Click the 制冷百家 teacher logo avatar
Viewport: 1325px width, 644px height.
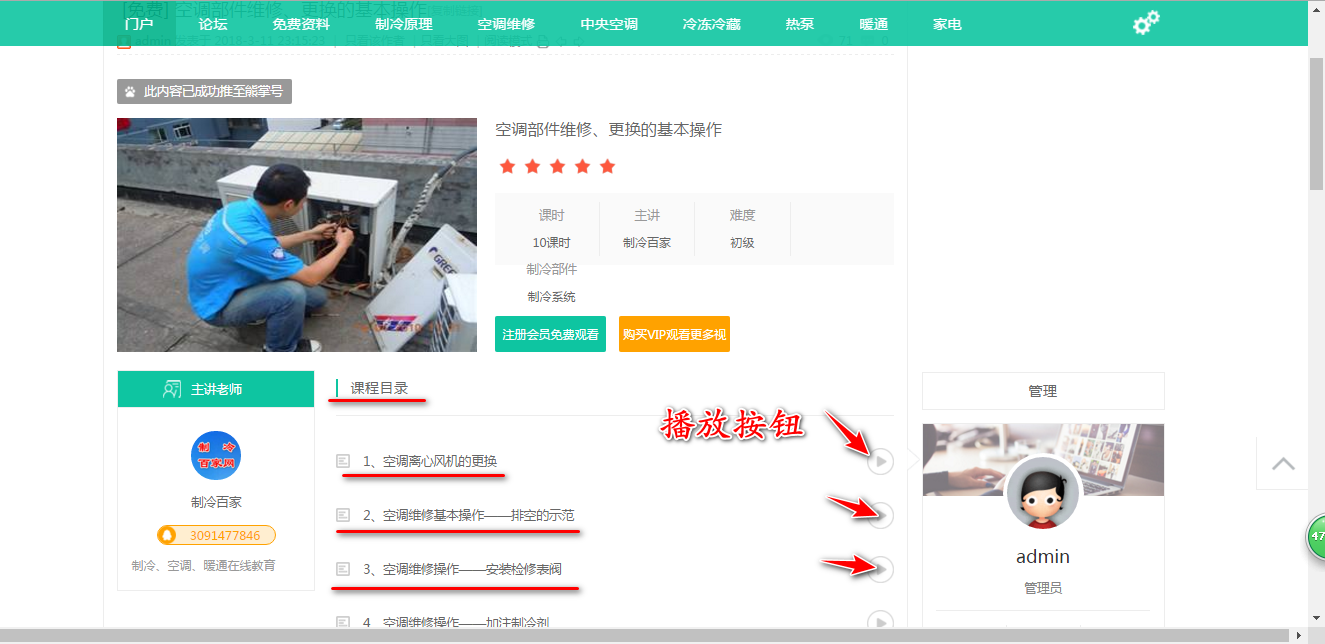216,455
